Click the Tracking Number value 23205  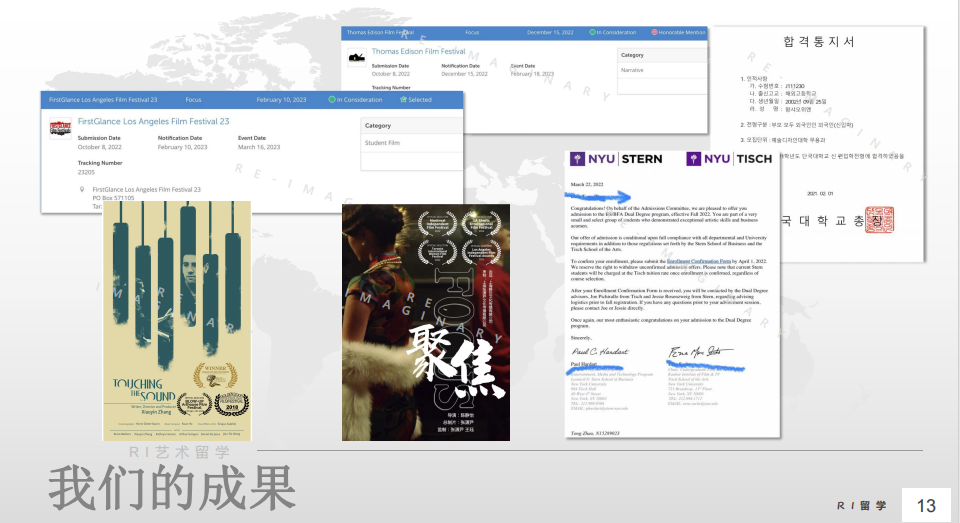[86, 172]
